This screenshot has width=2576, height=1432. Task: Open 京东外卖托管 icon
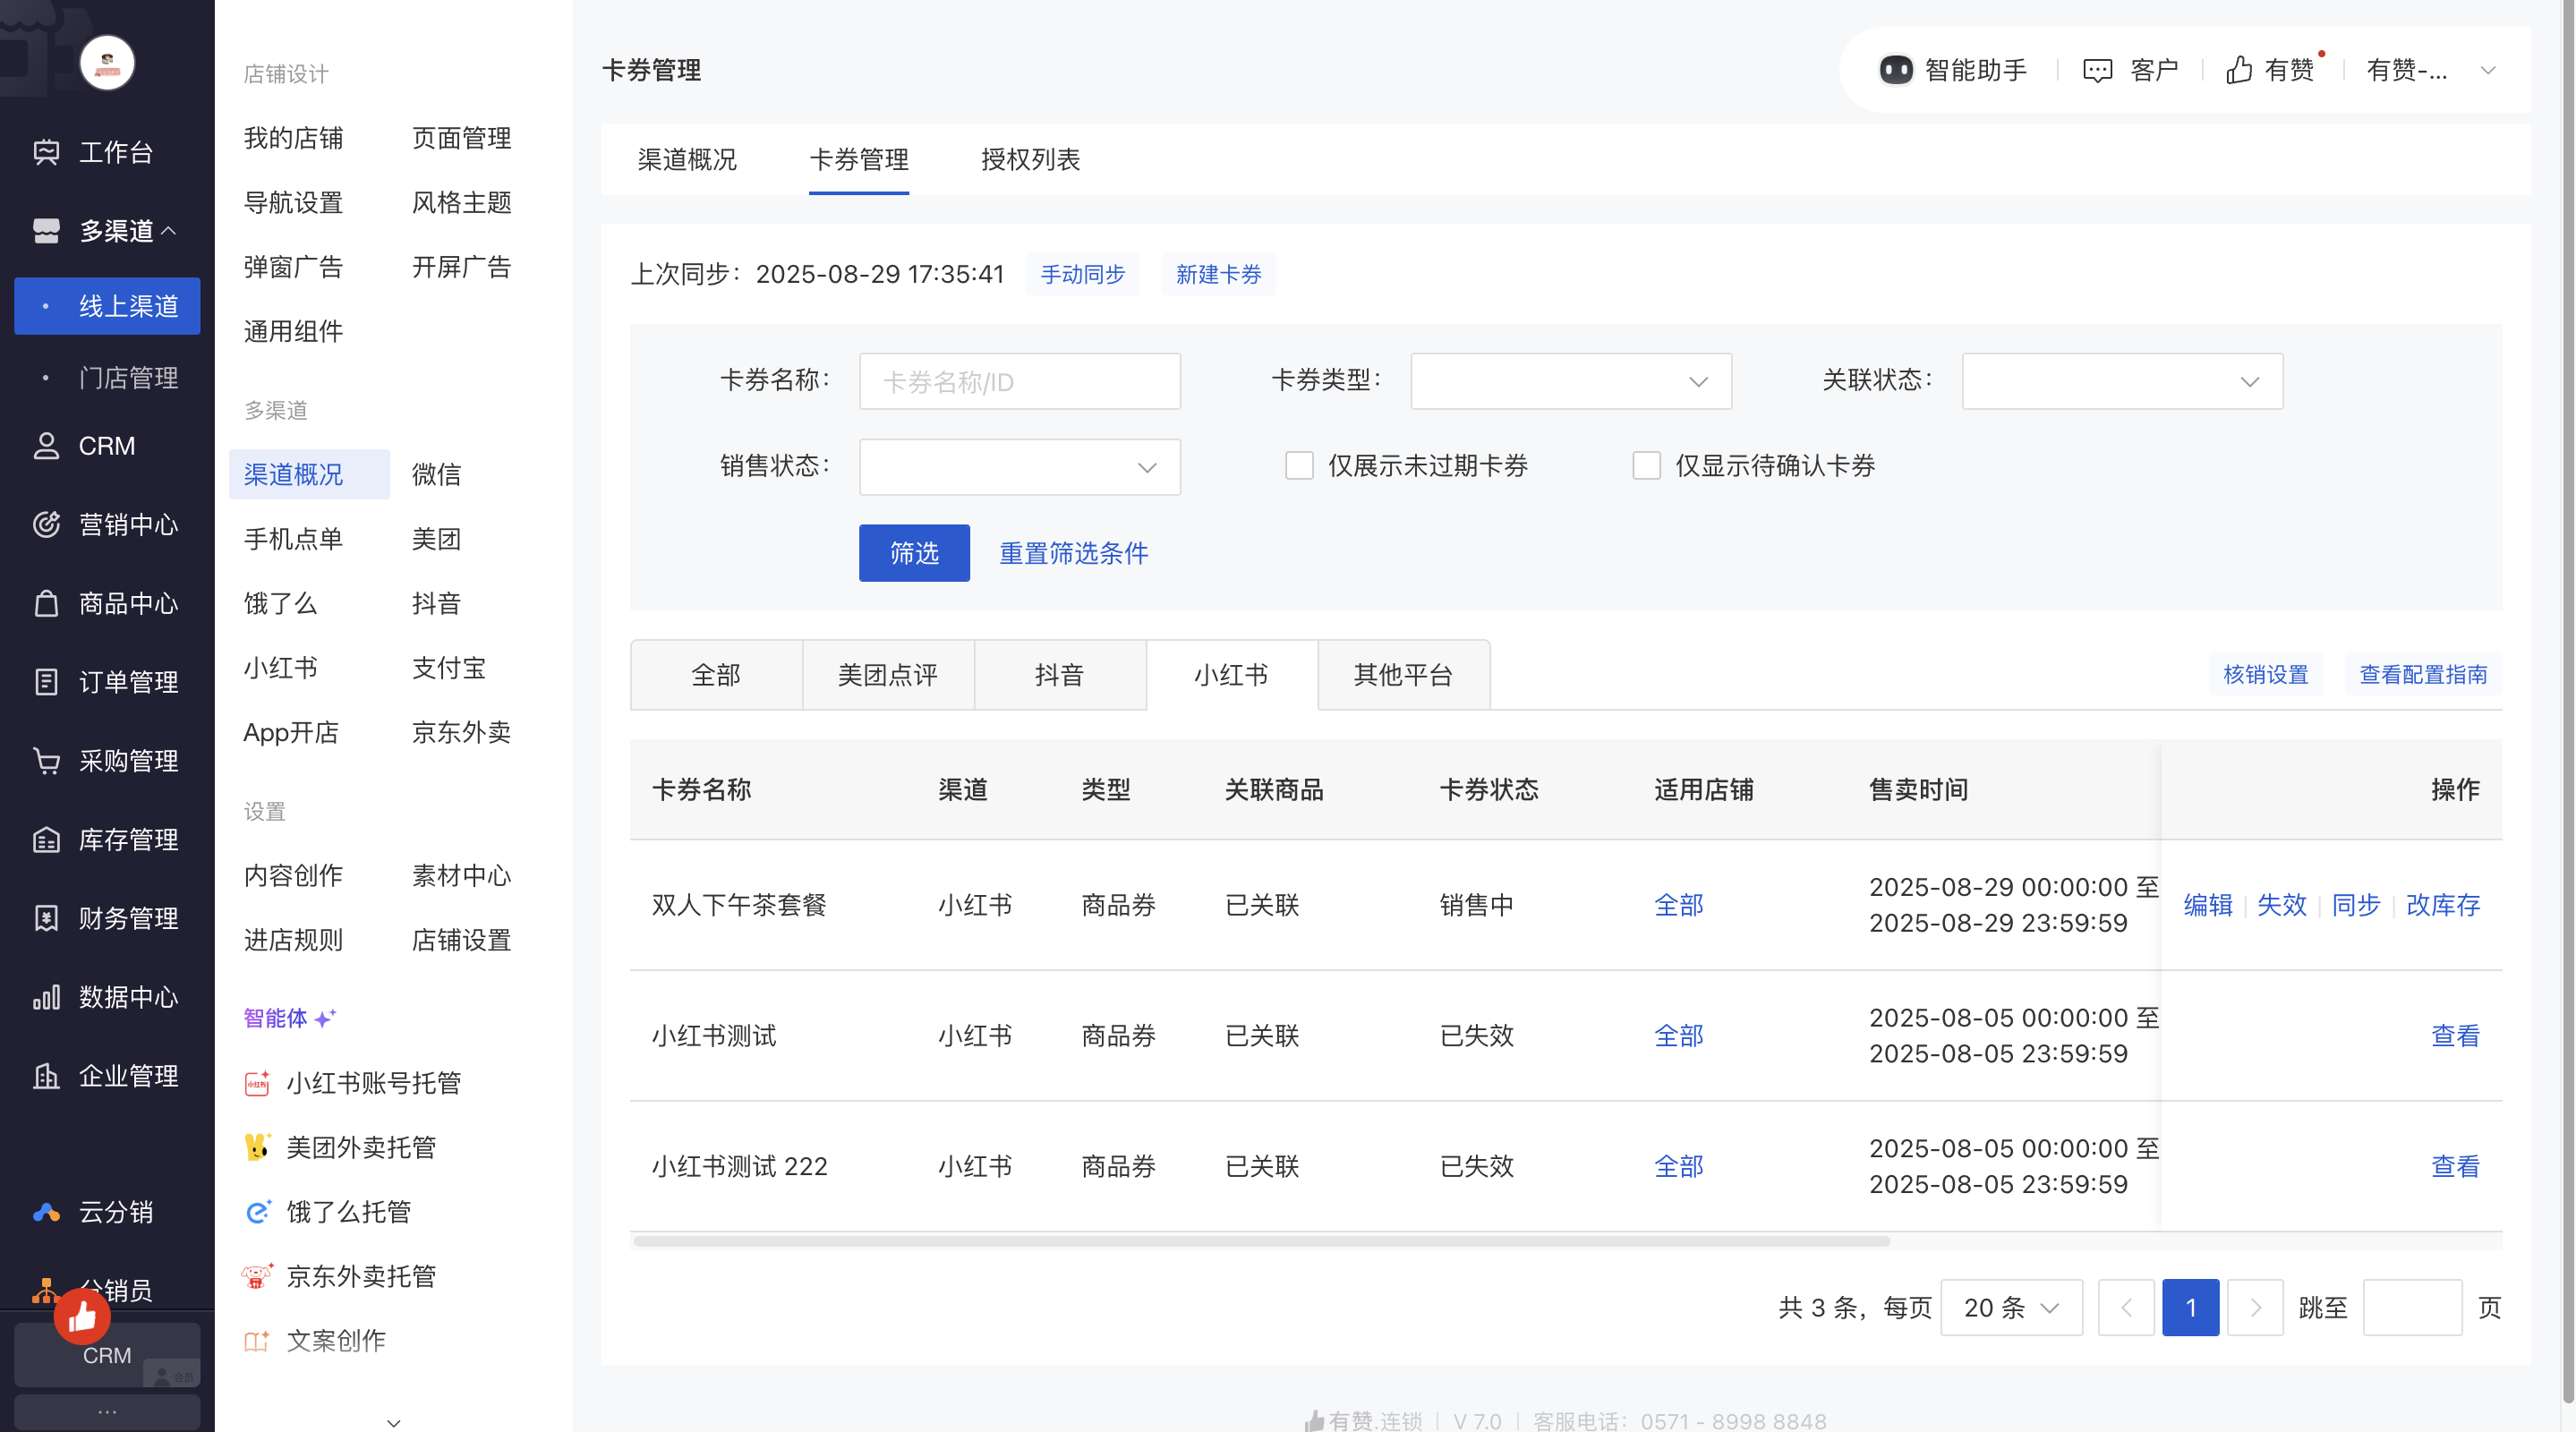point(257,1276)
